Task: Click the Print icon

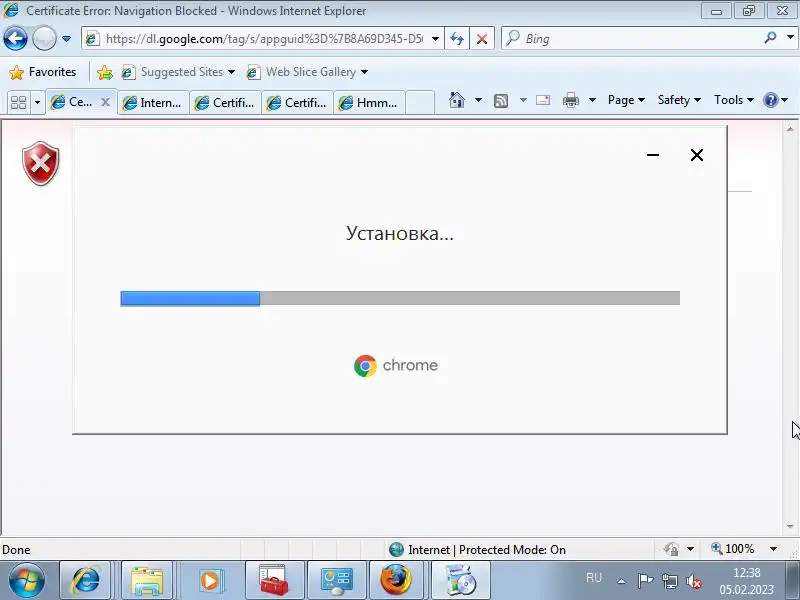Action: [571, 100]
